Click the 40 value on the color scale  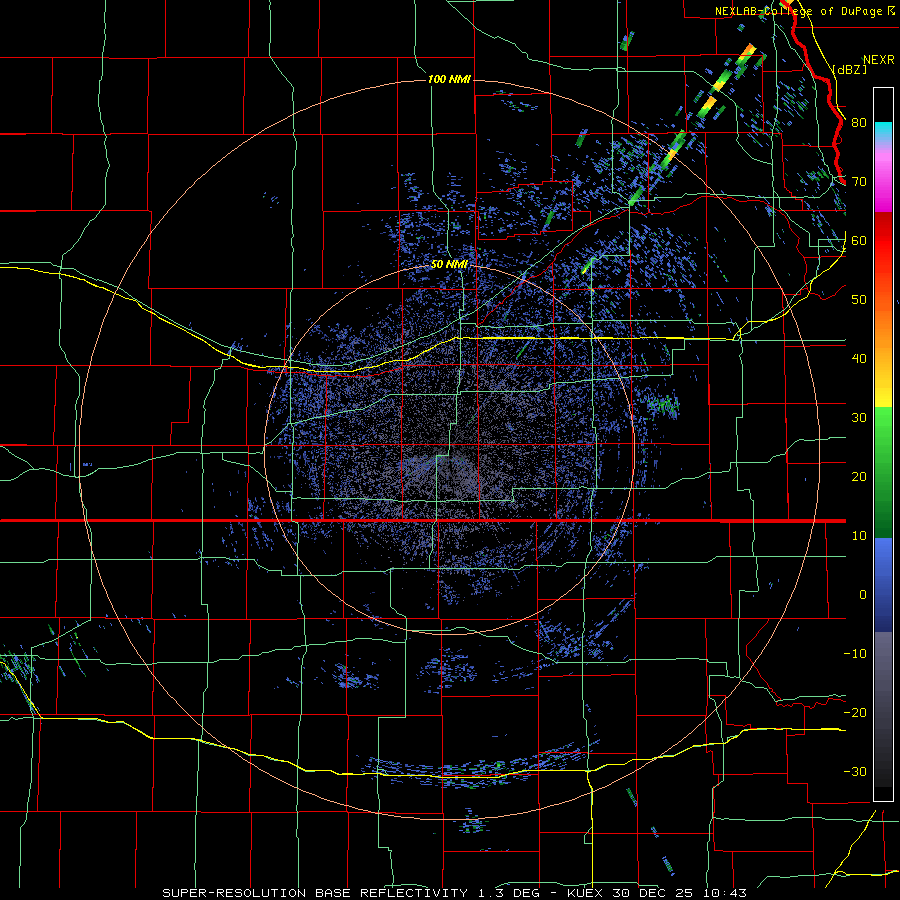point(859,359)
